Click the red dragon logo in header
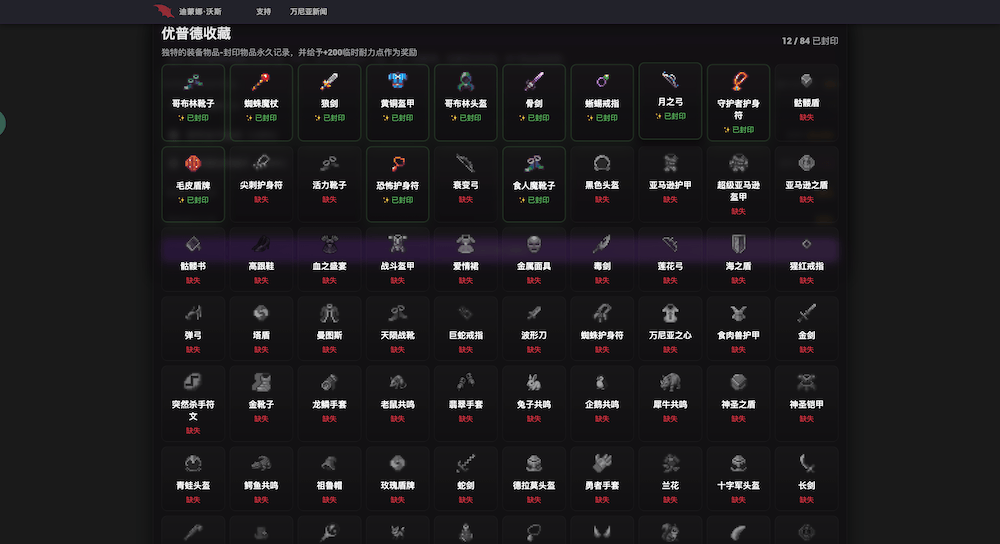This screenshot has width=1000, height=544. 164,12
